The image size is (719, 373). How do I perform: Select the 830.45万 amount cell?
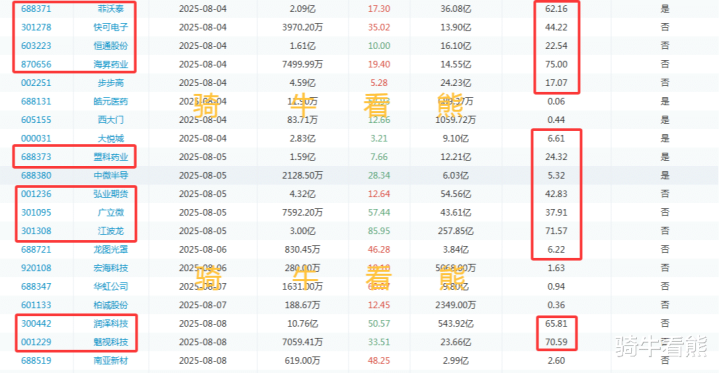pos(302,250)
